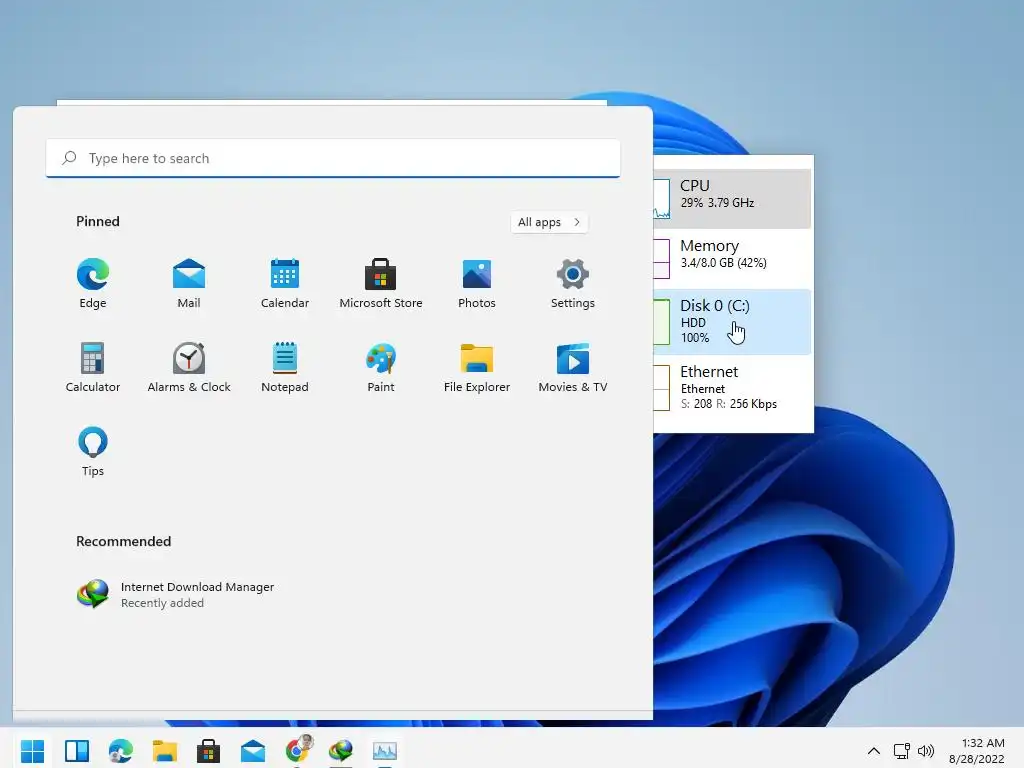Click the Windows Start button on taskbar
1024x768 pixels.
(x=32, y=751)
